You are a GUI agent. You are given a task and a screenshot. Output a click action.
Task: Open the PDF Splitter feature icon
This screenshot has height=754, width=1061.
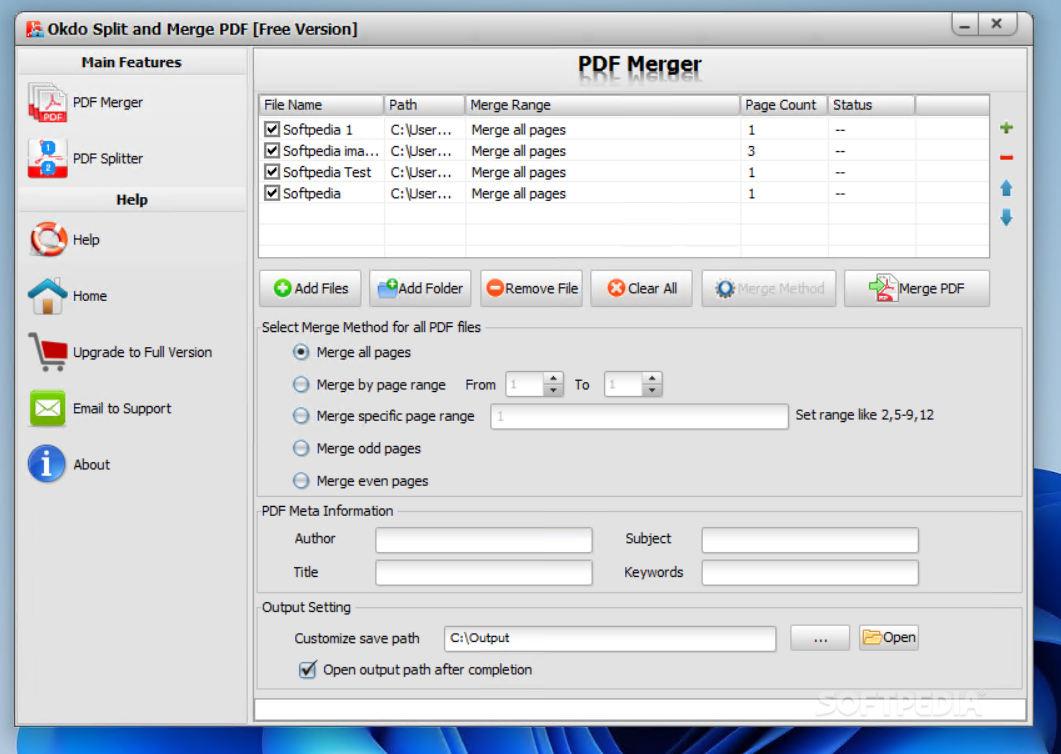[x=47, y=158]
